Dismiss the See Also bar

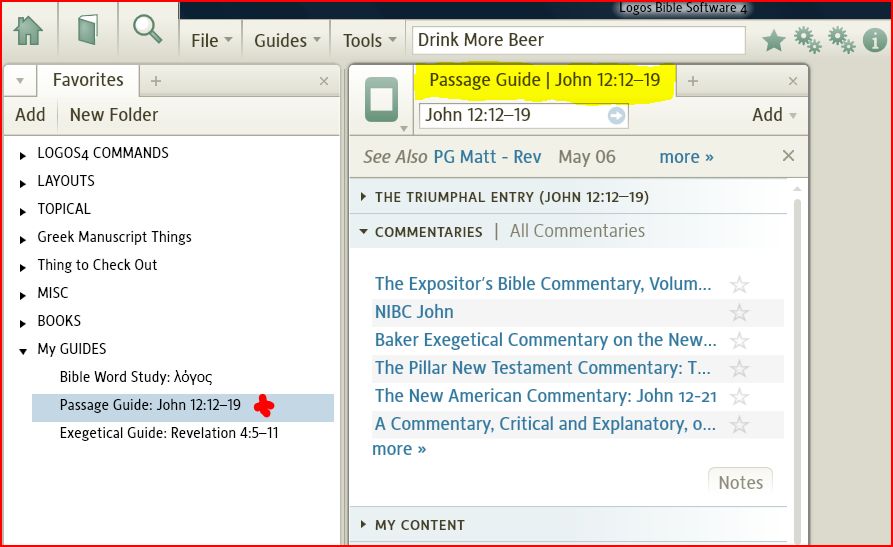point(788,156)
